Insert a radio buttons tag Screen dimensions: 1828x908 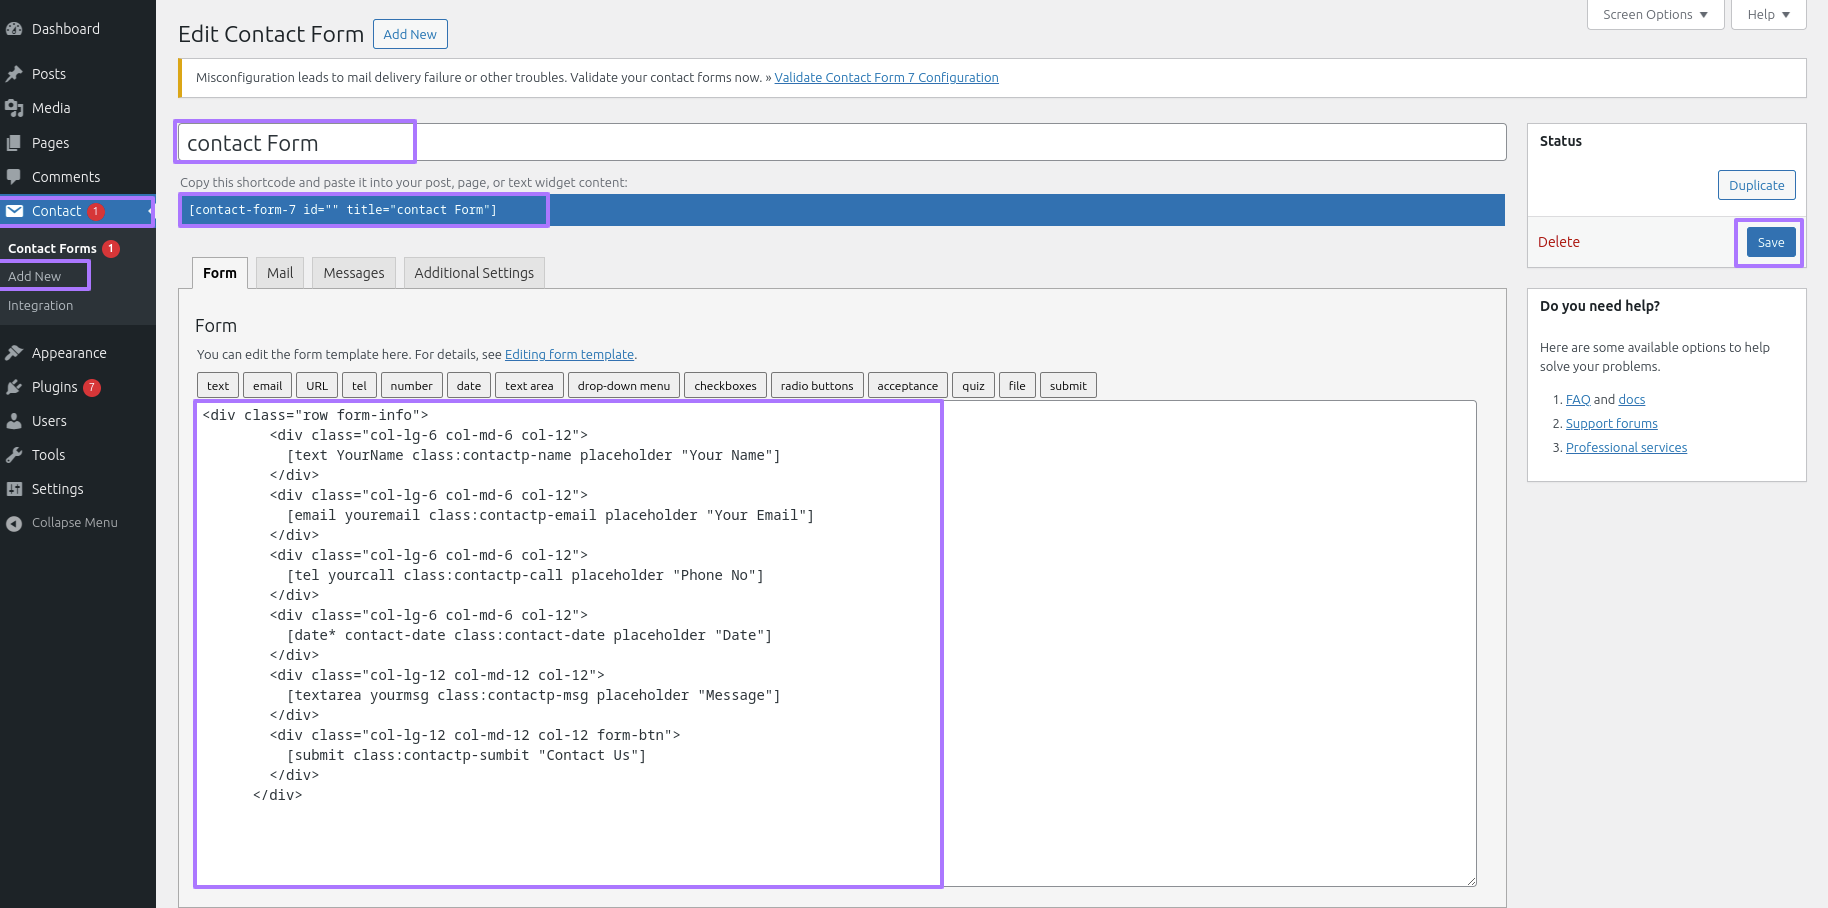pos(817,386)
